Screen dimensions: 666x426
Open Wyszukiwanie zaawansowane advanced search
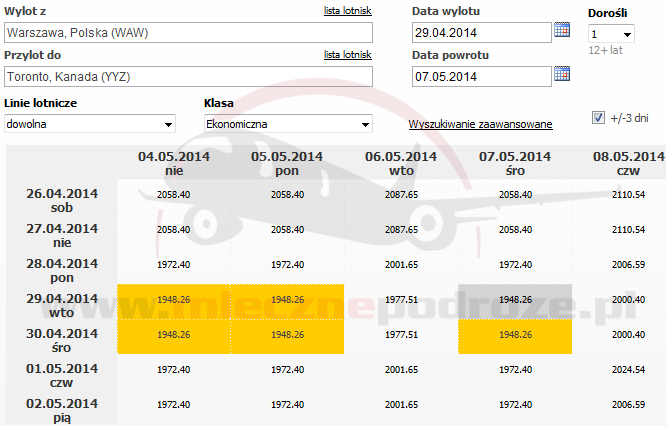click(x=480, y=124)
